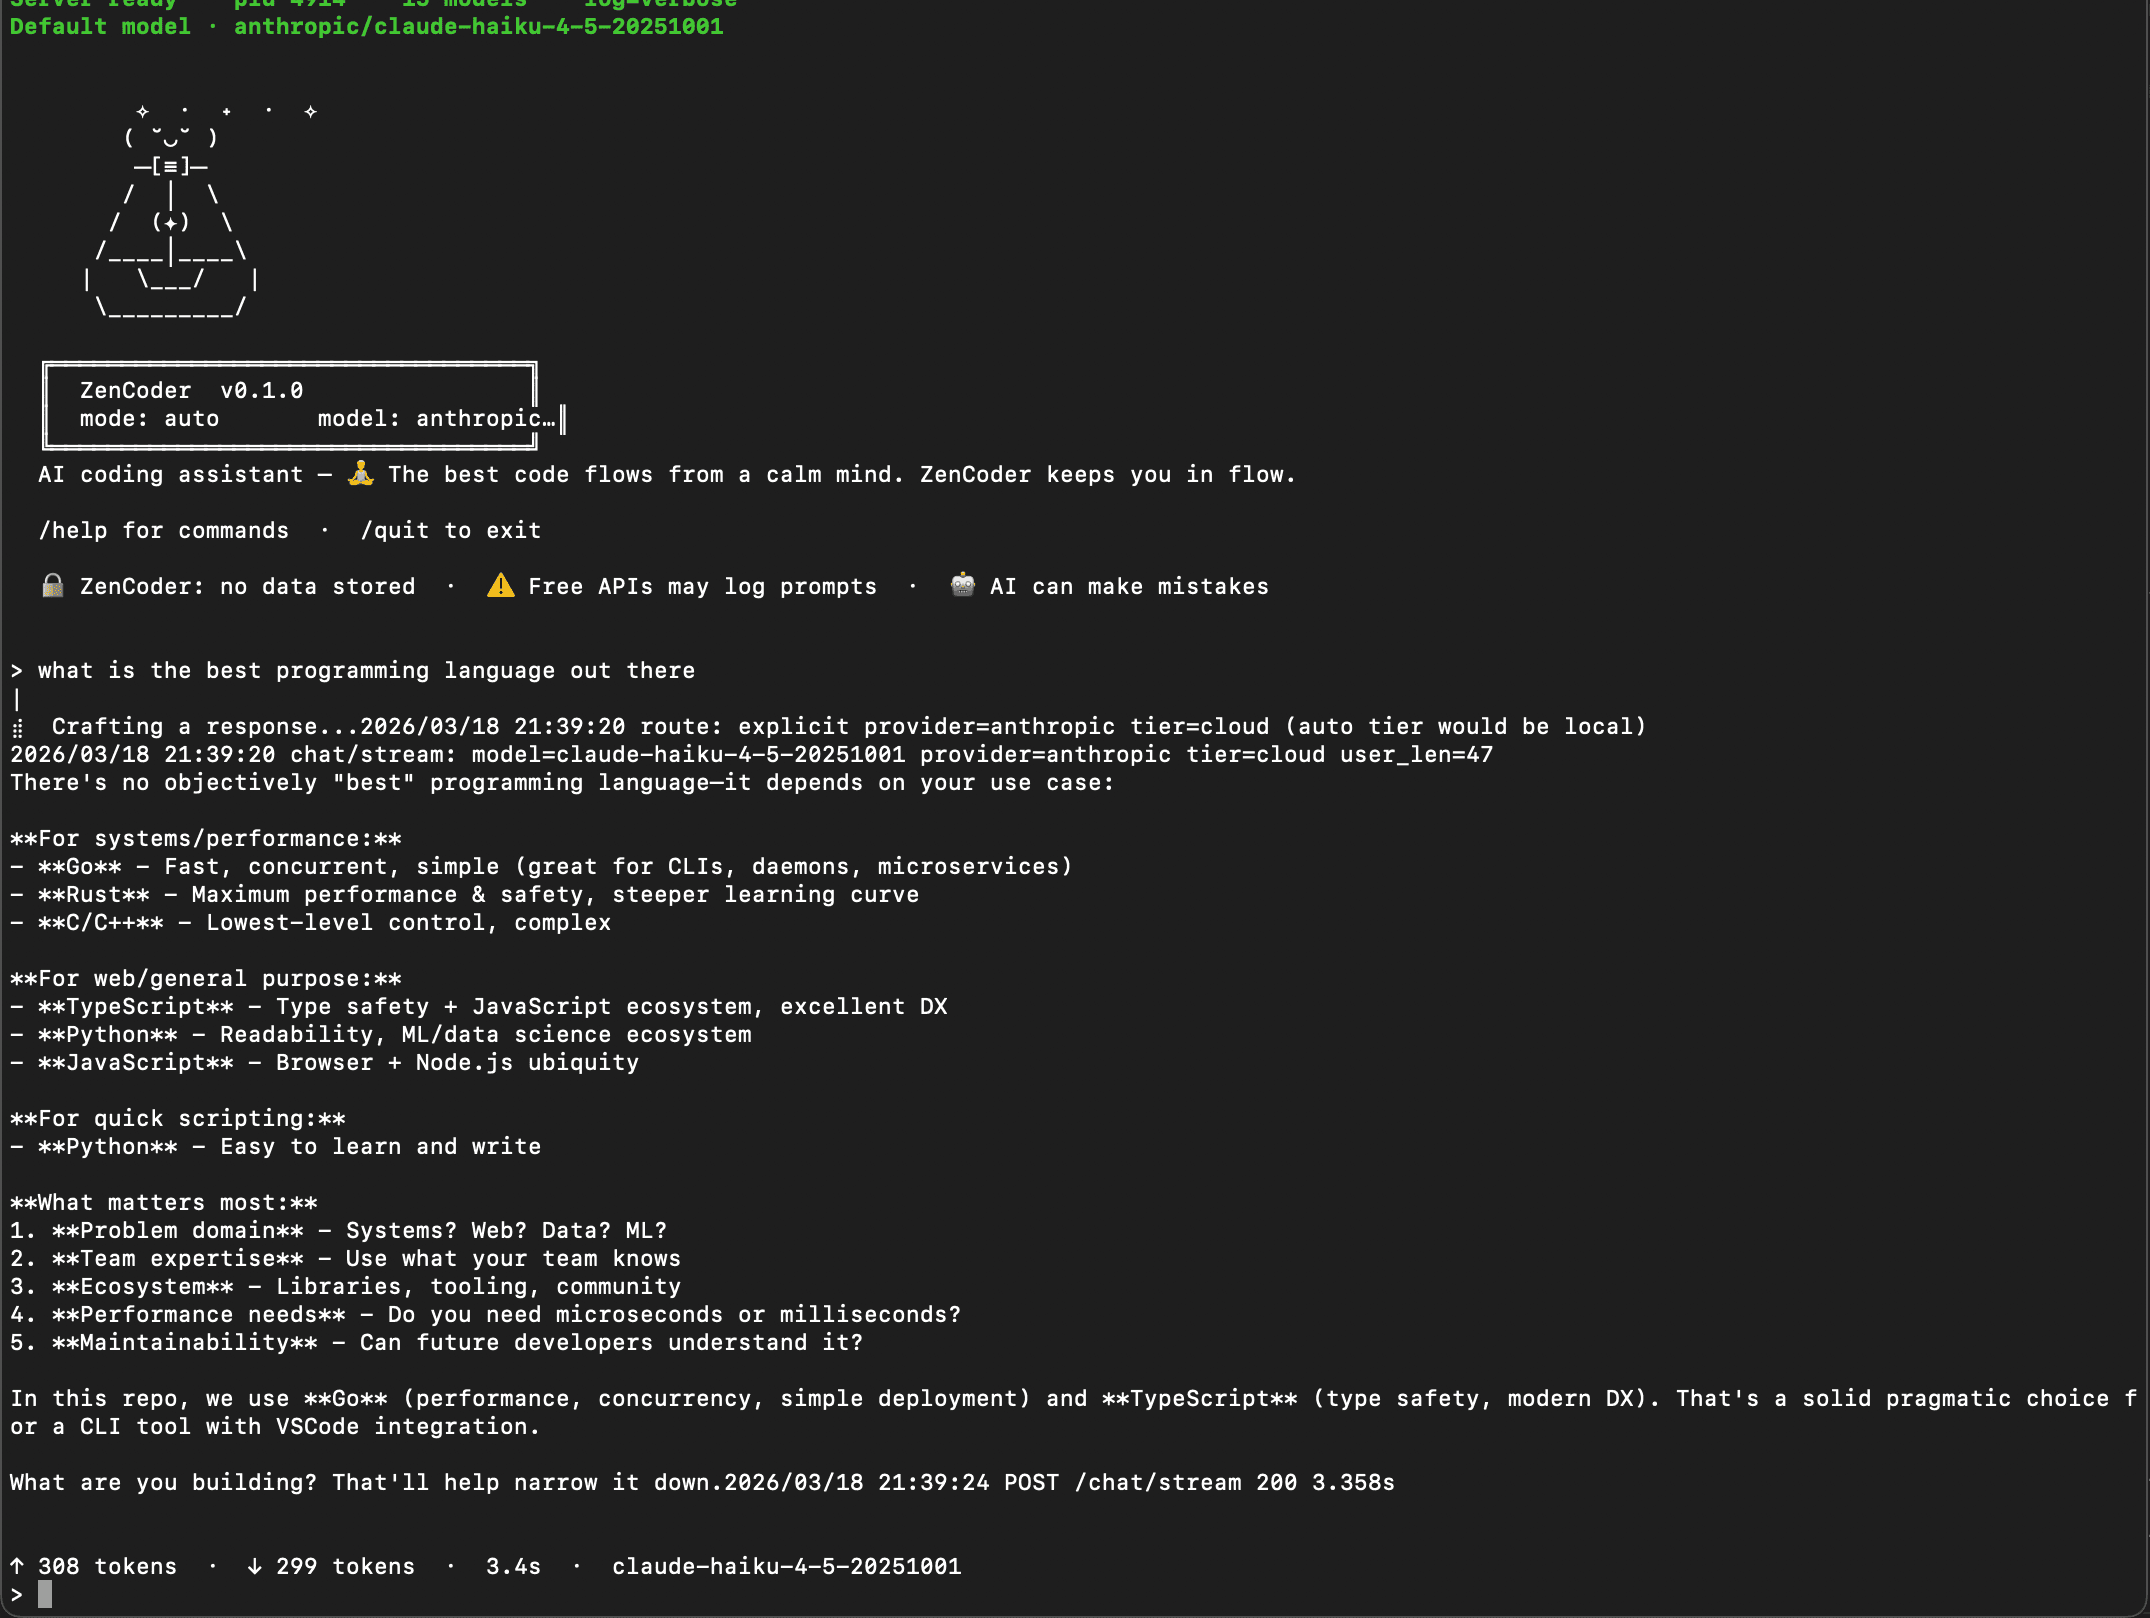2150x1618 pixels.
Task: Select the spinner glyph beside 'Crafting a response'
Action: pyautogui.click(x=16, y=727)
